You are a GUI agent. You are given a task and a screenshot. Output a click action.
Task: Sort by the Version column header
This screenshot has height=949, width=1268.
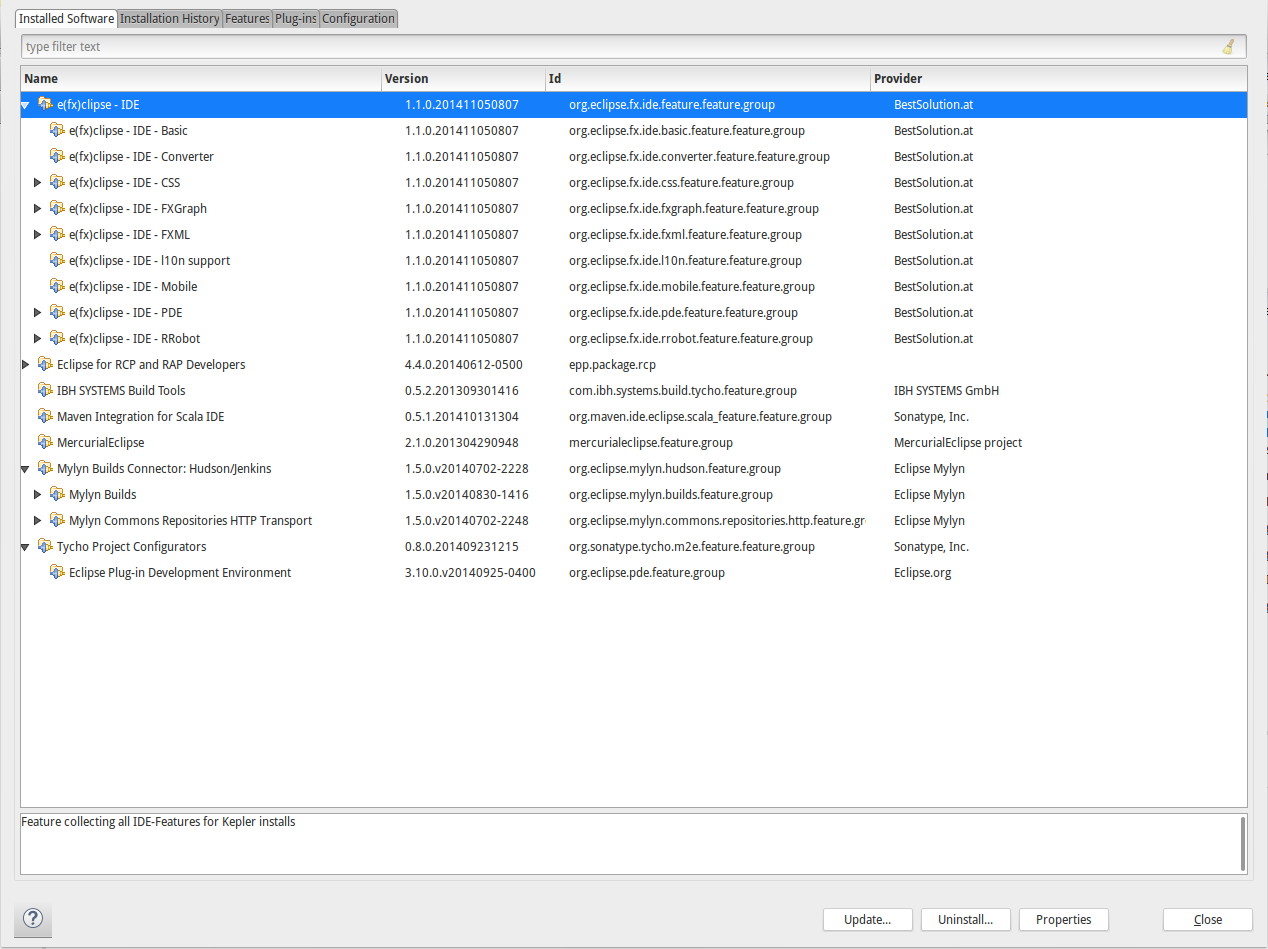tap(464, 78)
